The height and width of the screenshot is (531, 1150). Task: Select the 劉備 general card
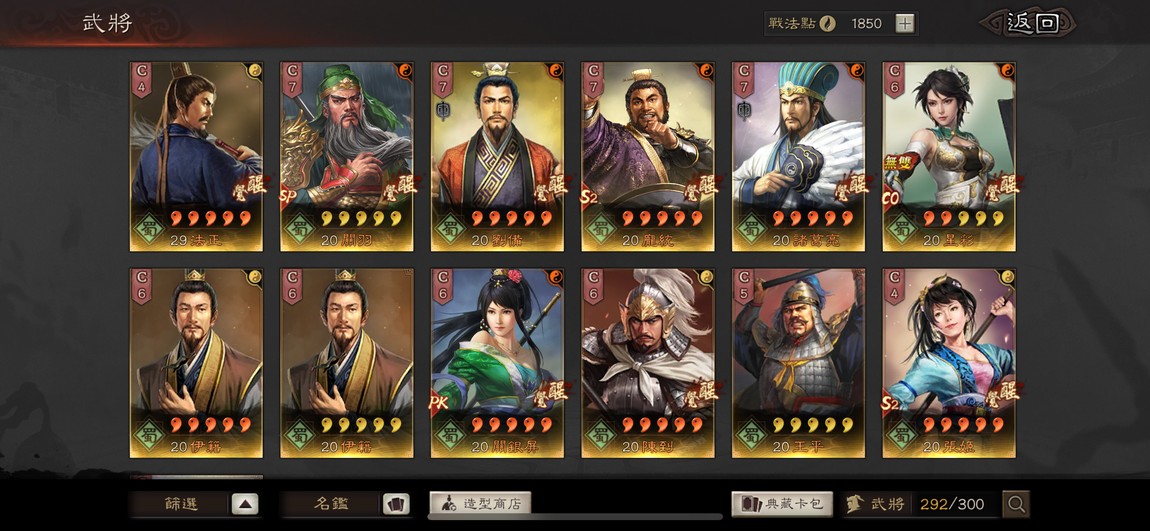497,156
